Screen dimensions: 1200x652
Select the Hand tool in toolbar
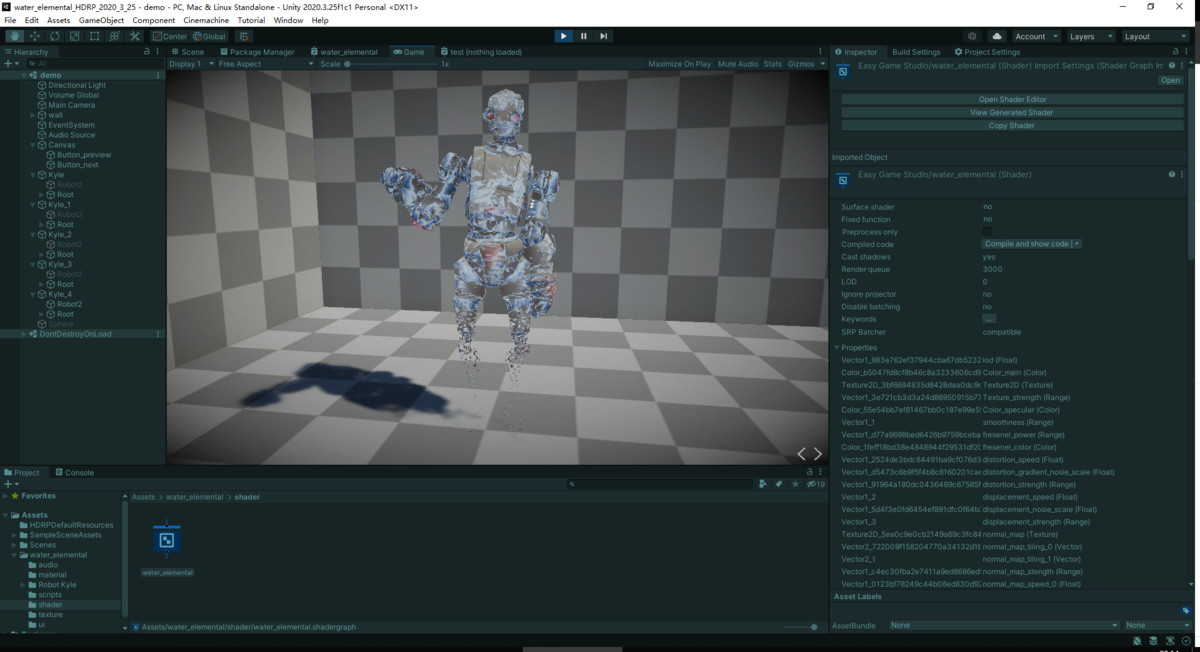tap(14, 36)
